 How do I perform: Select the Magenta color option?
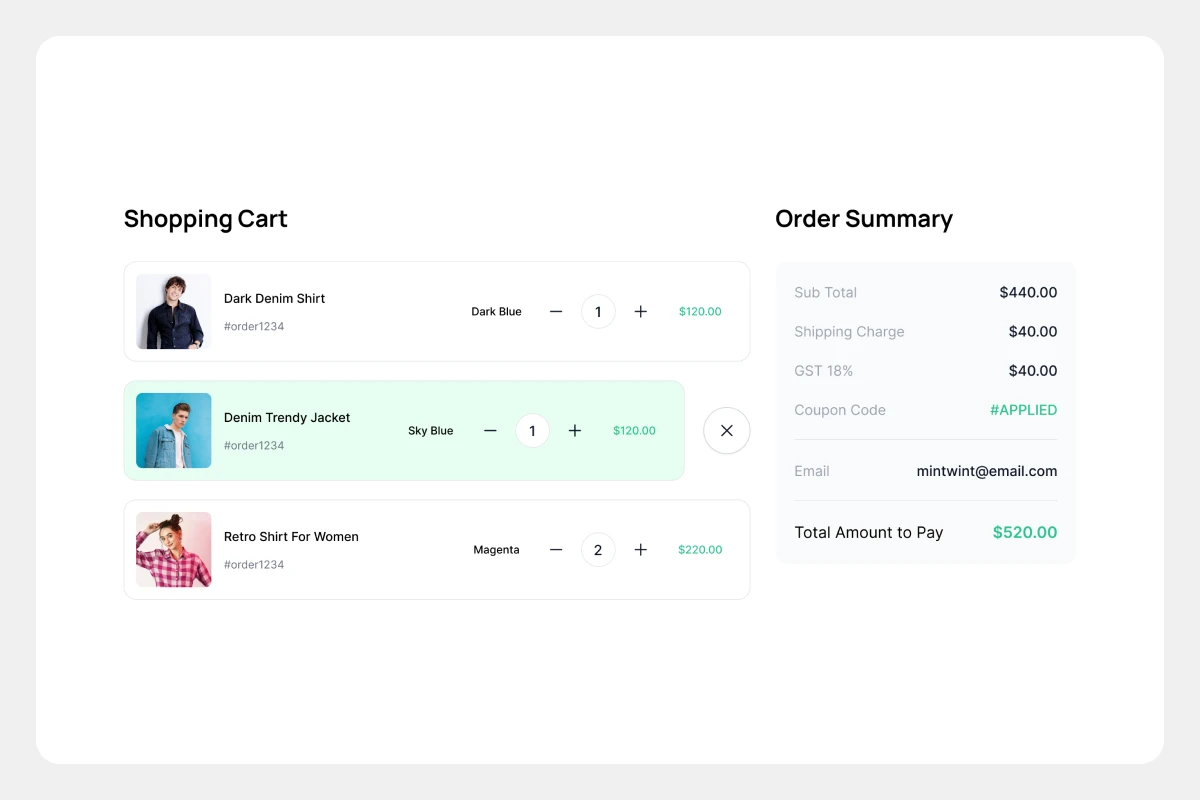point(496,550)
